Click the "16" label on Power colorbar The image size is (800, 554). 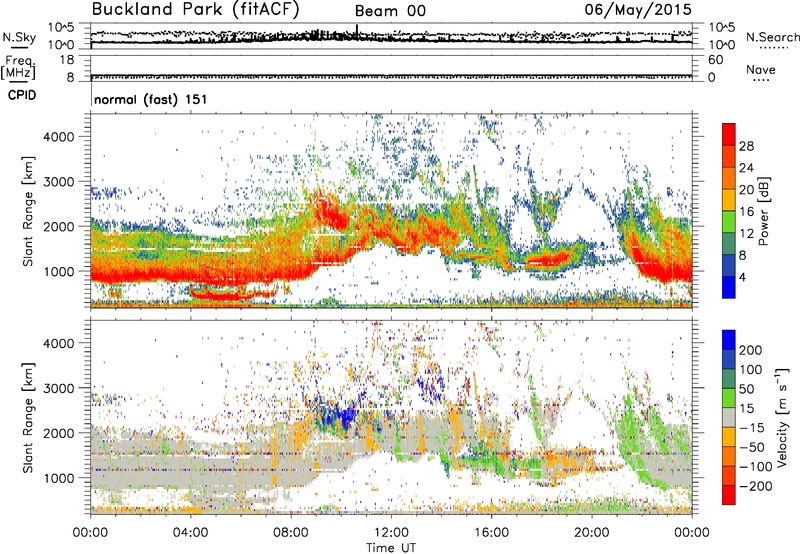(746, 212)
